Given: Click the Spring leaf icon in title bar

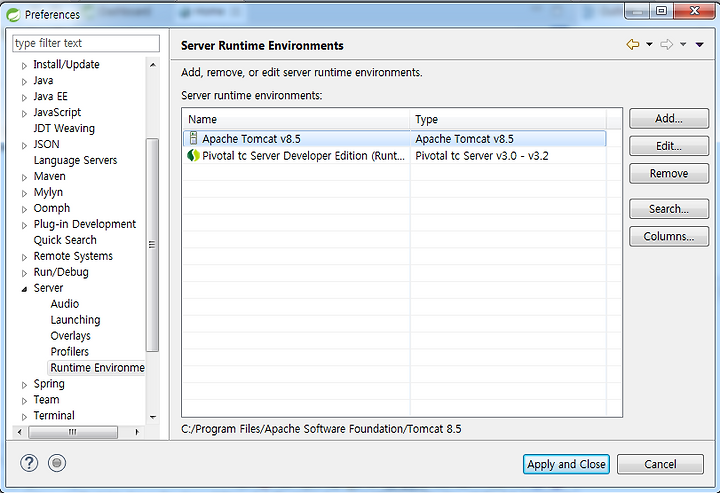Looking at the screenshot, I should tap(13, 15).
